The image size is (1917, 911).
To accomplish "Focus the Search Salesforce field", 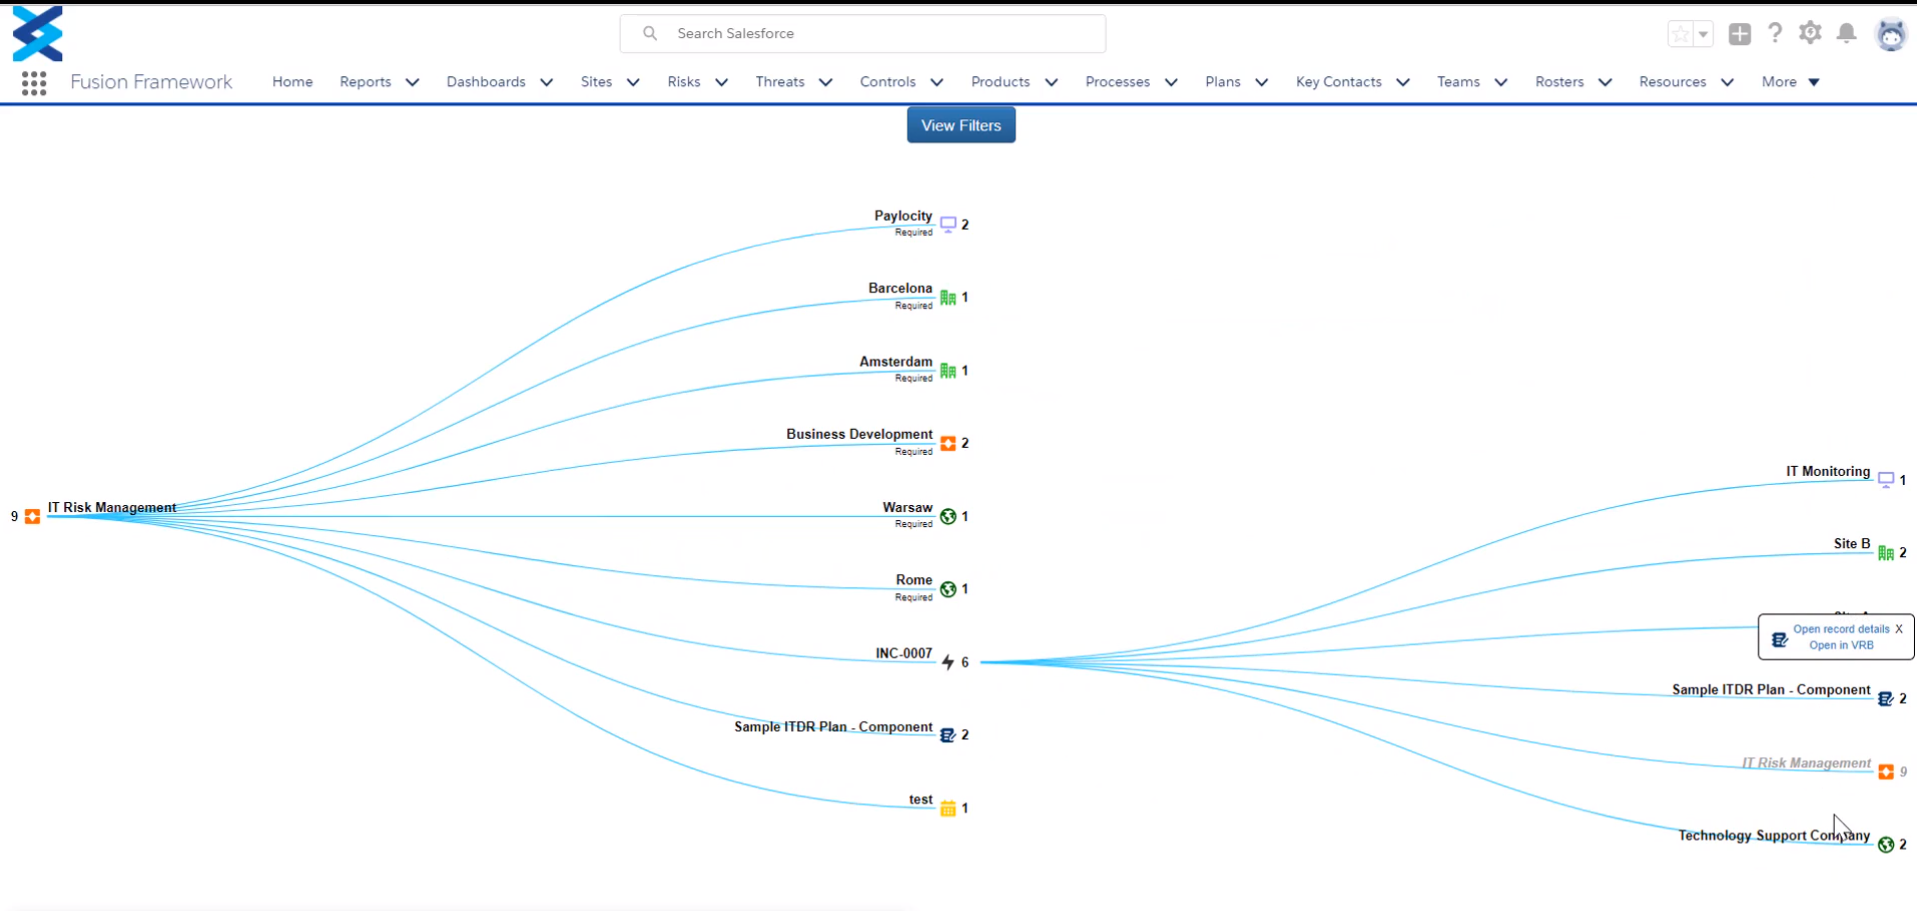I will tap(863, 33).
